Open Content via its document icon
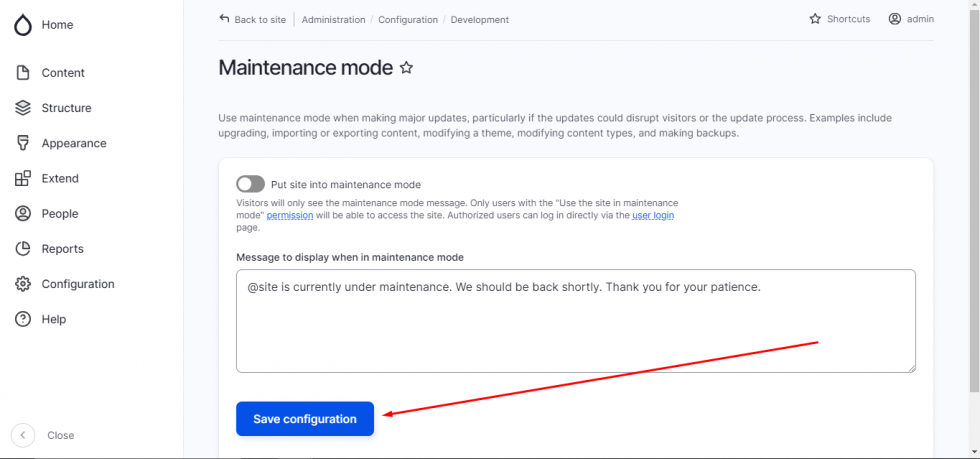 coord(23,73)
